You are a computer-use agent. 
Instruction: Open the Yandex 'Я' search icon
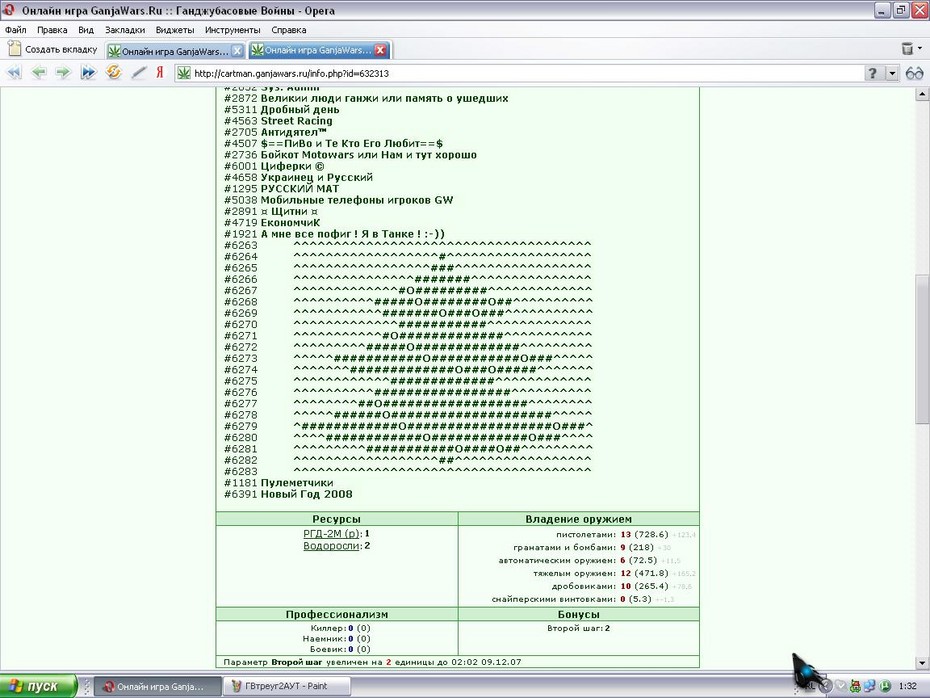pyautogui.click(x=159, y=72)
